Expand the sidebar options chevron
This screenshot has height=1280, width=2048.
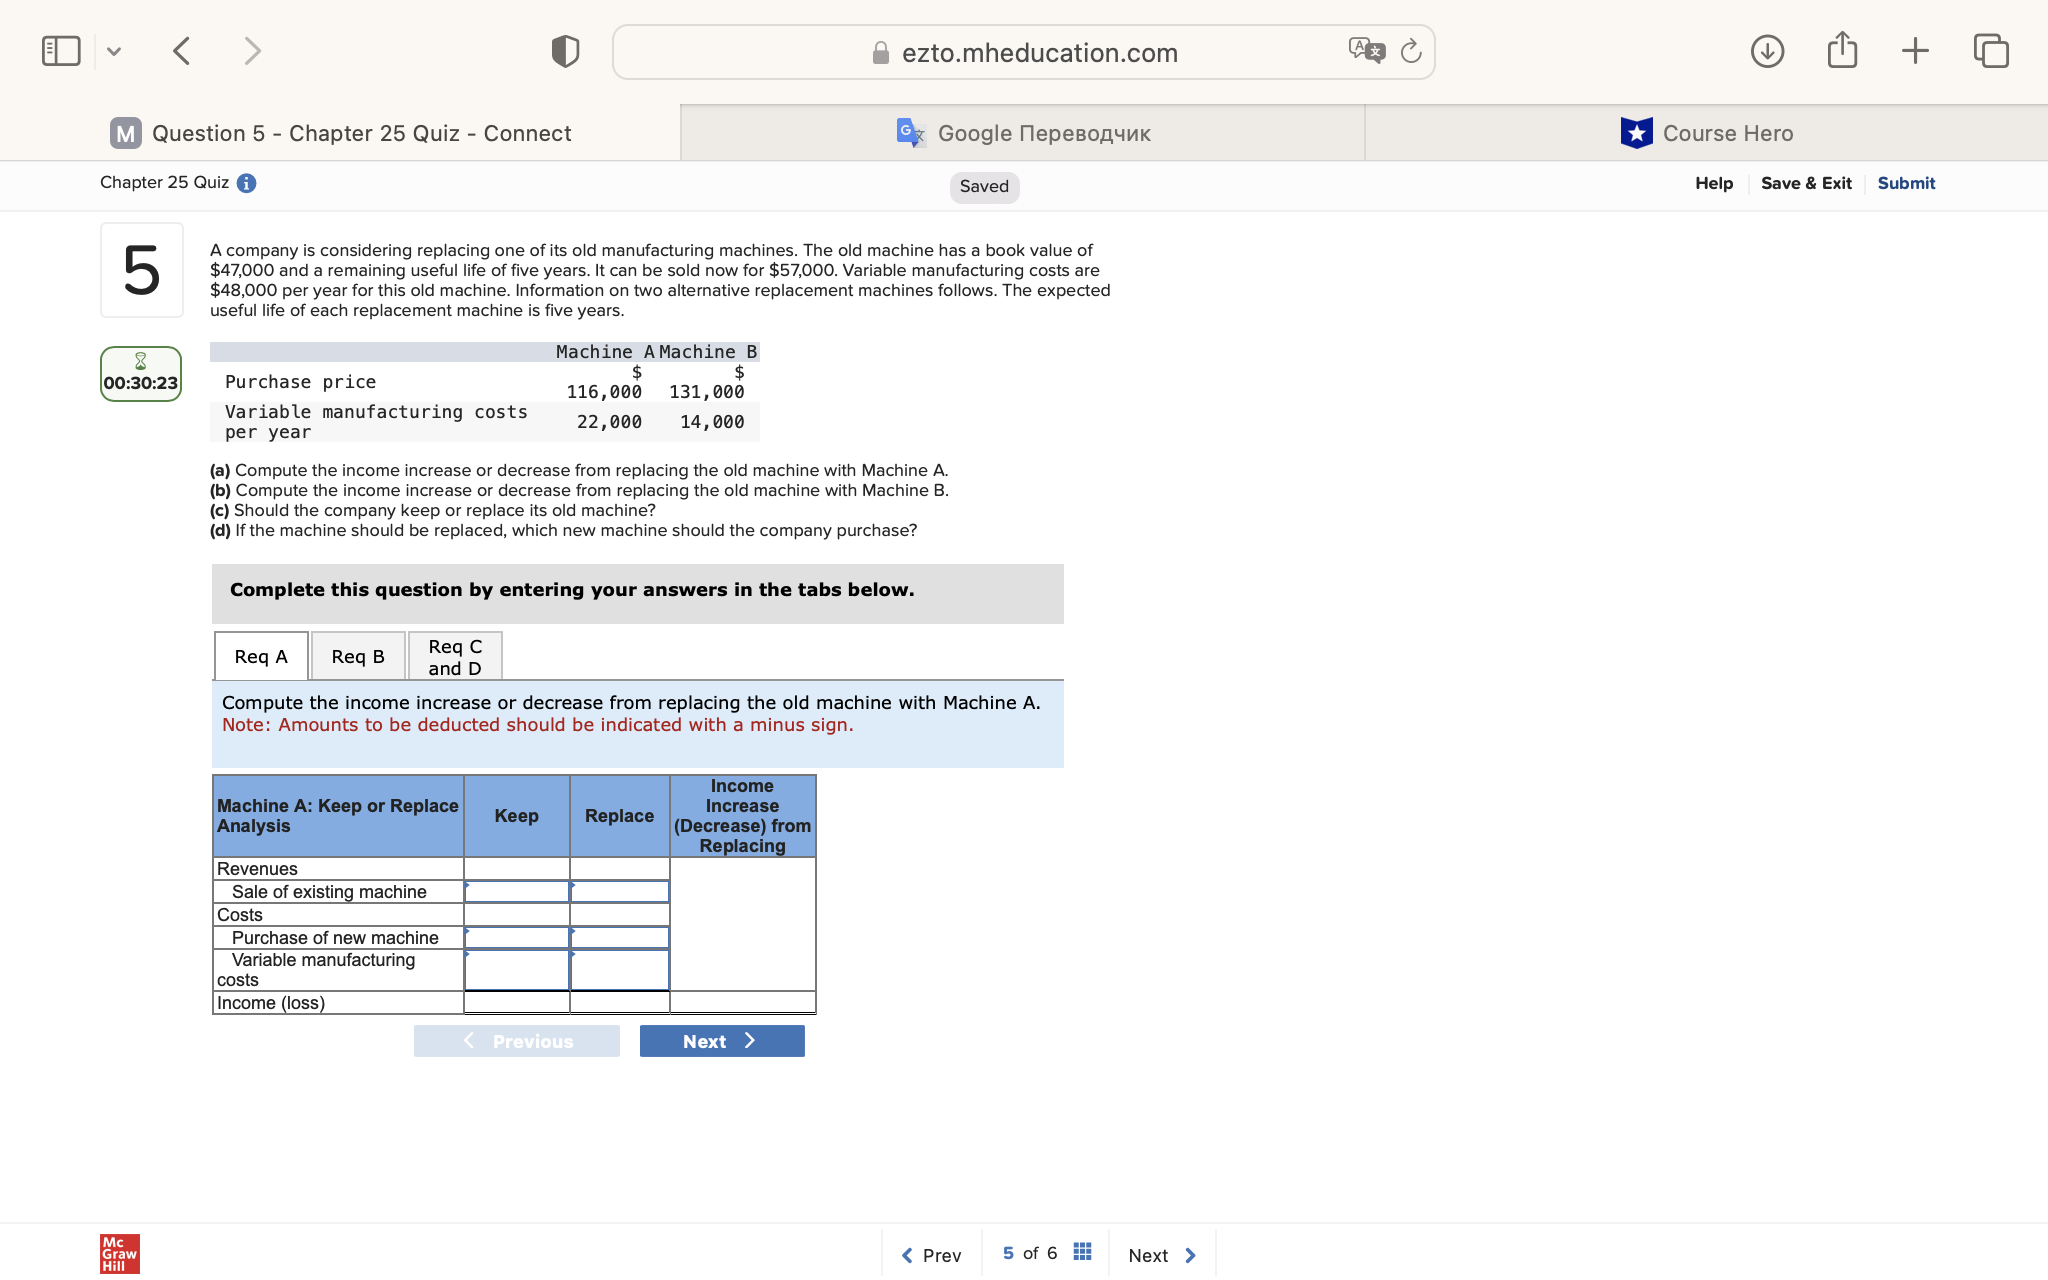114,50
